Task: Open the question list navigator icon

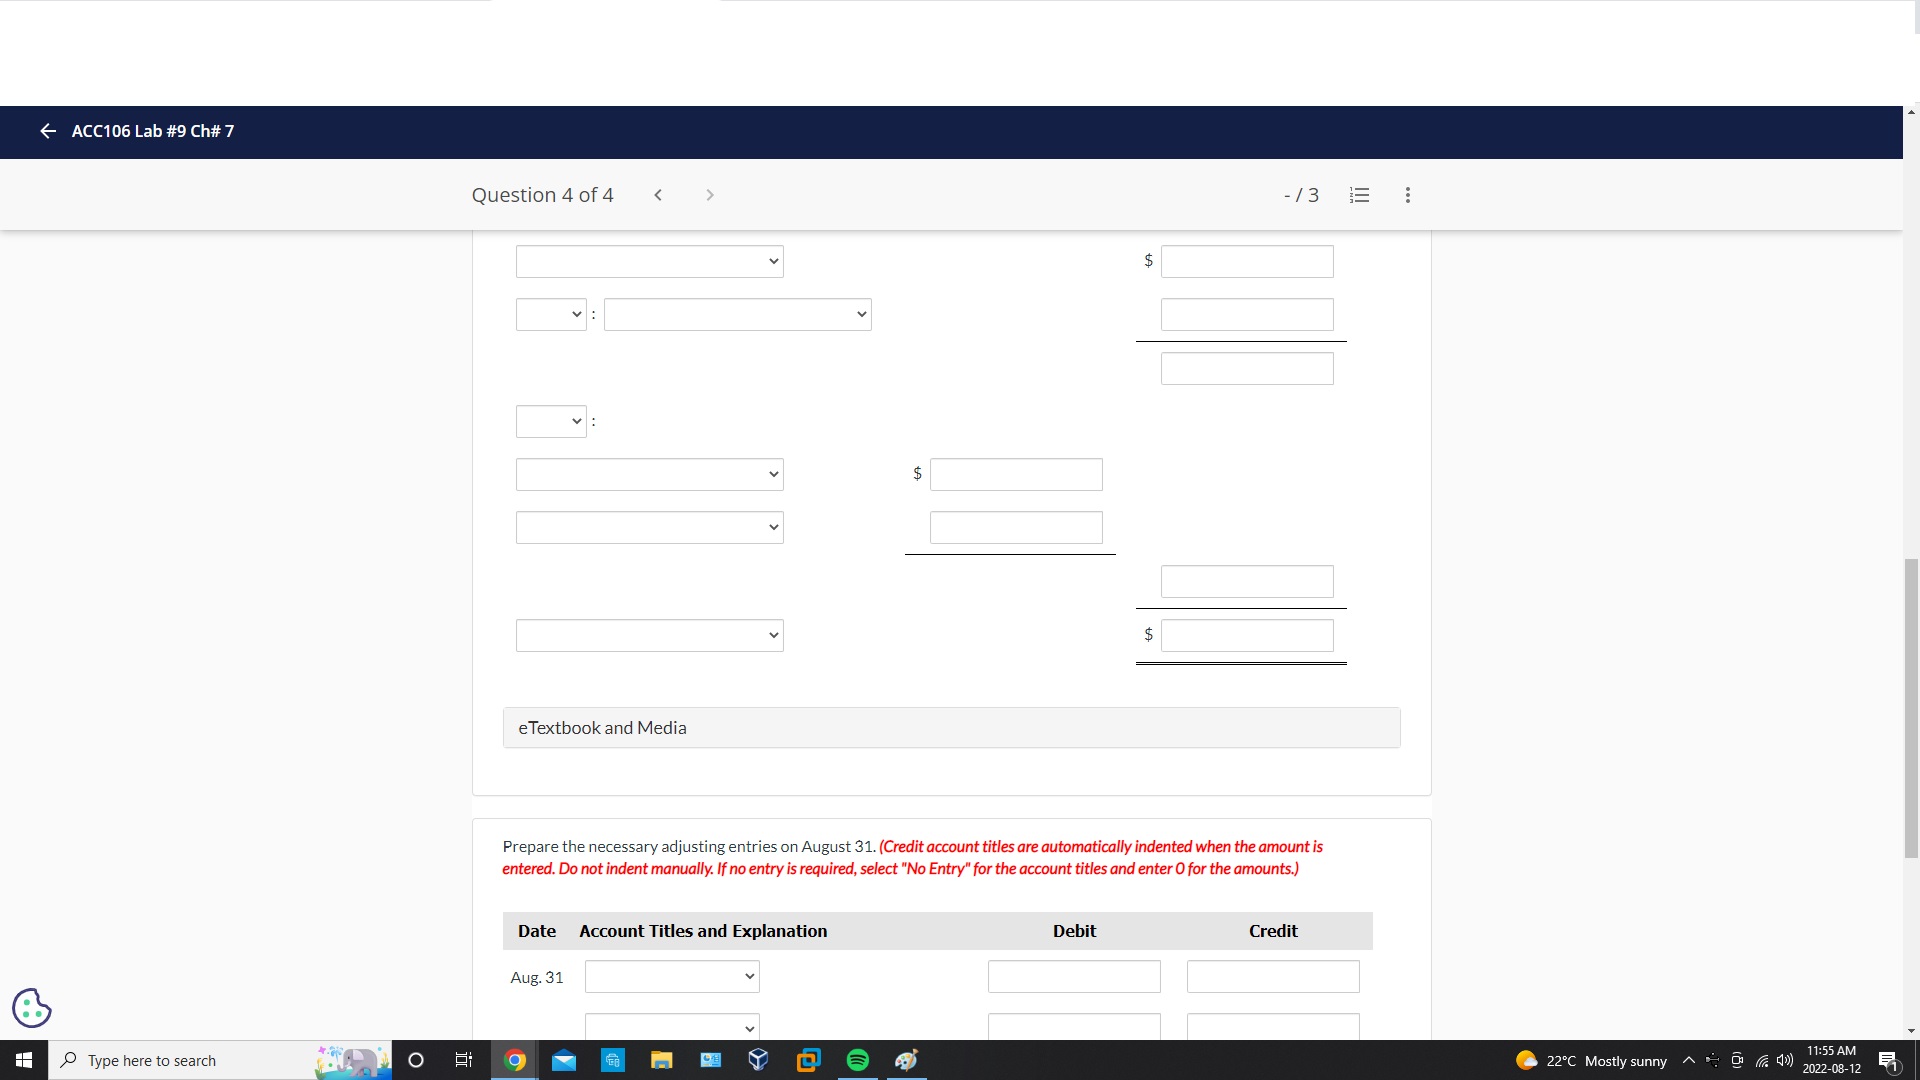Action: click(x=1359, y=195)
